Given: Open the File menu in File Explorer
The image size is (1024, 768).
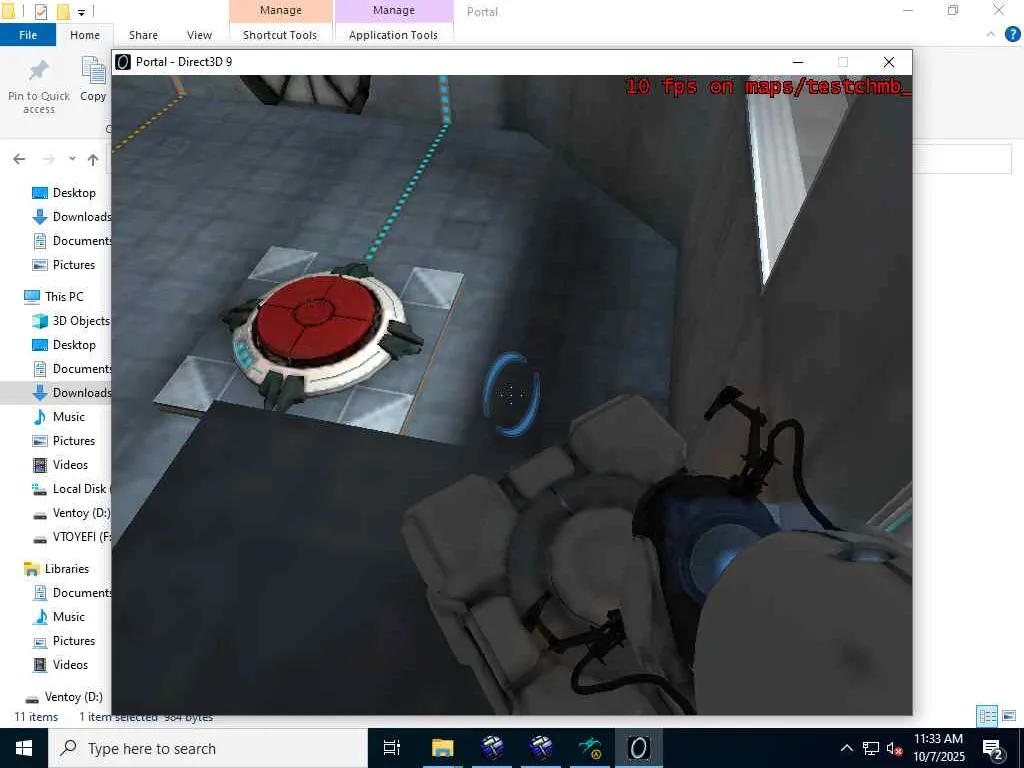Looking at the screenshot, I should [x=27, y=35].
